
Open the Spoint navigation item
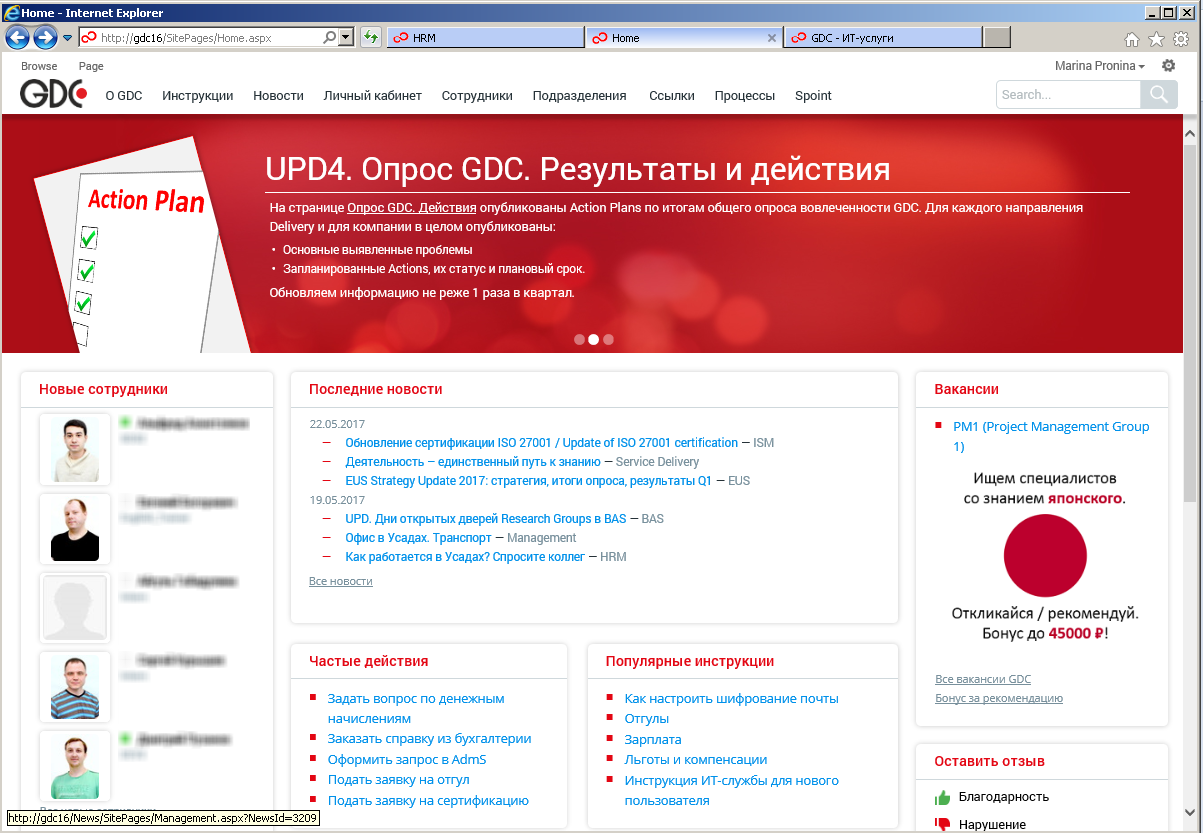point(813,96)
